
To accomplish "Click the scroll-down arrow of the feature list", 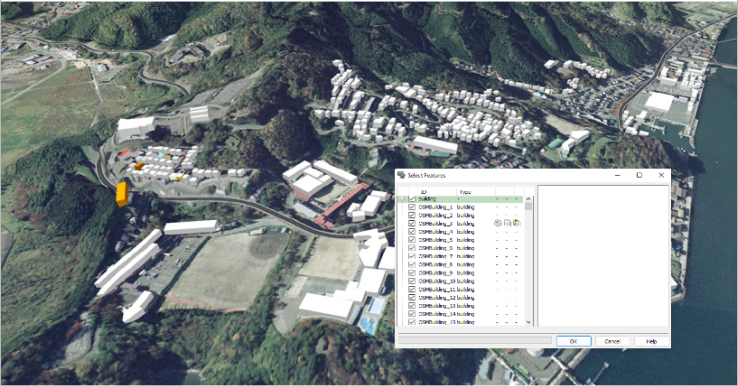I will (x=528, y=322).
